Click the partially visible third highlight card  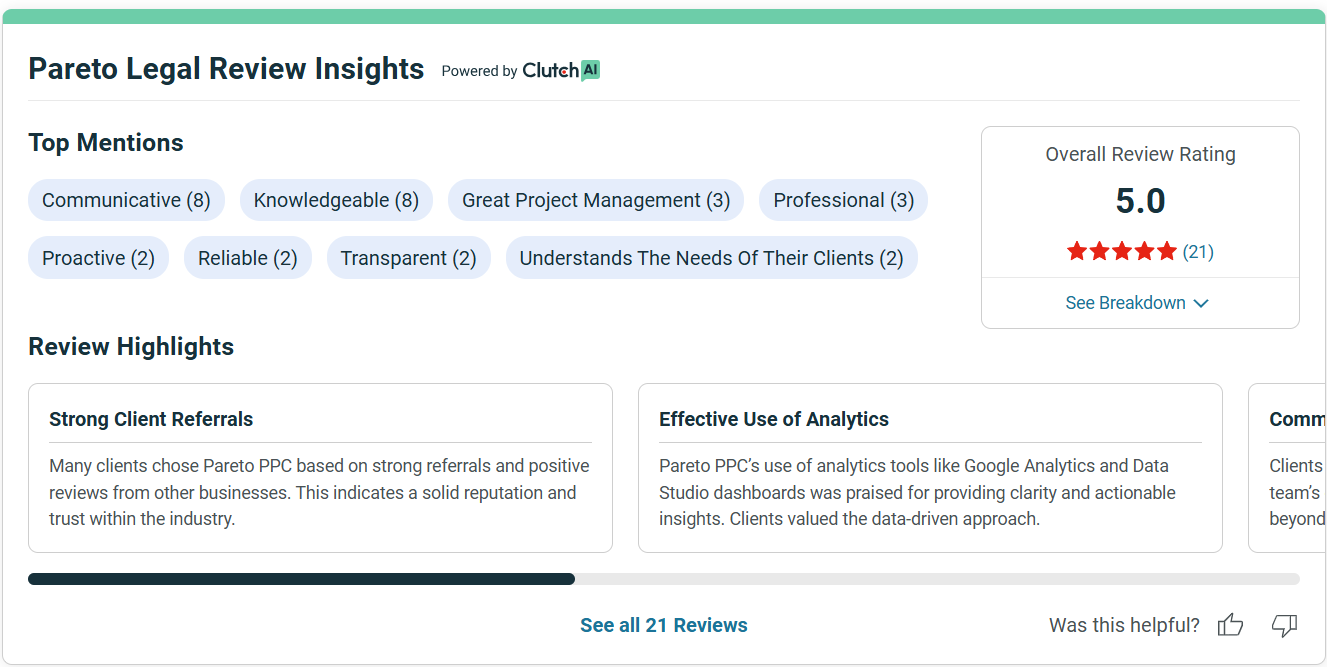pyautogui.click(x=1290, y=468)
